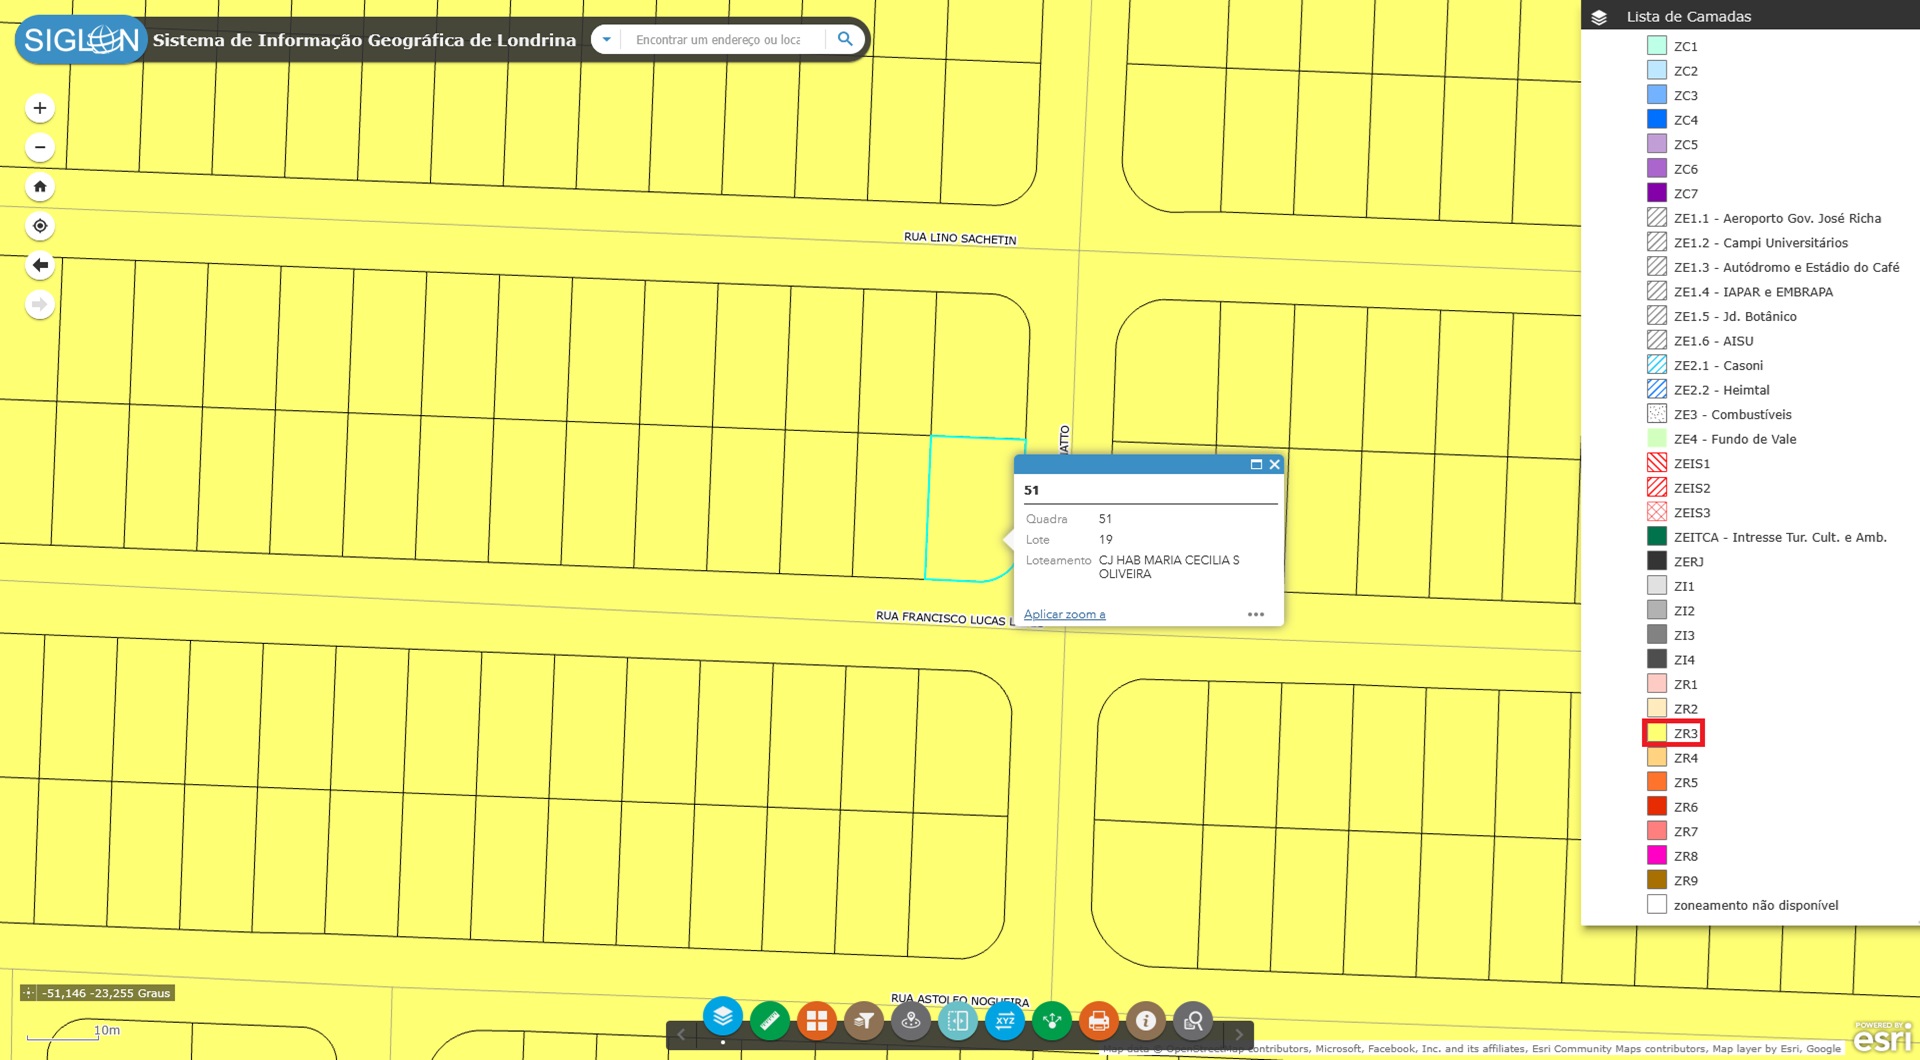Open the orange basemap gallery grid
The height and width of the screenshot is (1060, 1920).
pos(817,1021)
